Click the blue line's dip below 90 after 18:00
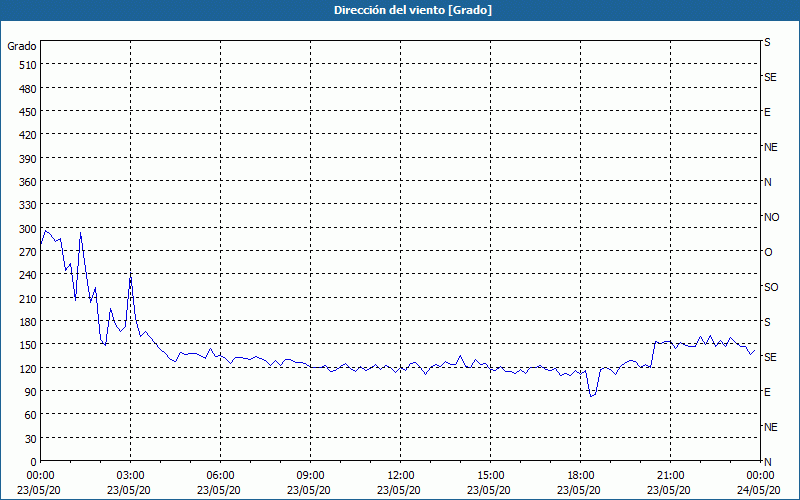The image size is (800, 500). coord(592,395)
